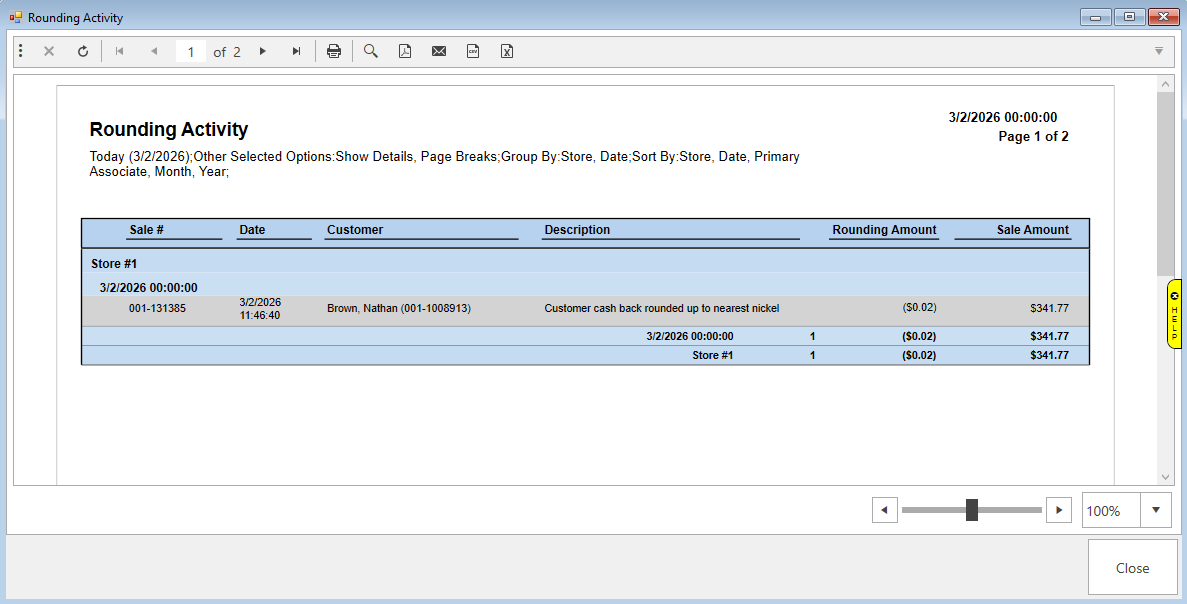Expand the toolbar overflow arrow at right
Viewport: 1187px width, 604px height.
click(1159, 51)
